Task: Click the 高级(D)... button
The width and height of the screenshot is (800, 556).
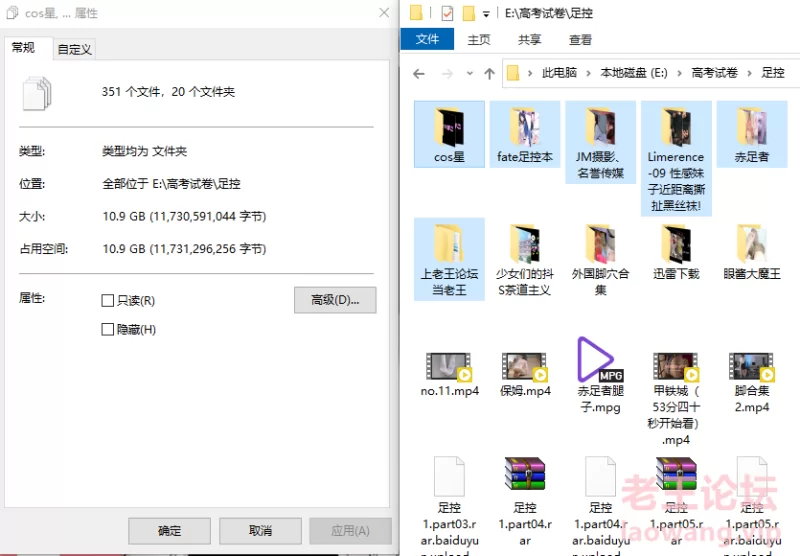Action: pyautogui.click(x=335, y=300)
